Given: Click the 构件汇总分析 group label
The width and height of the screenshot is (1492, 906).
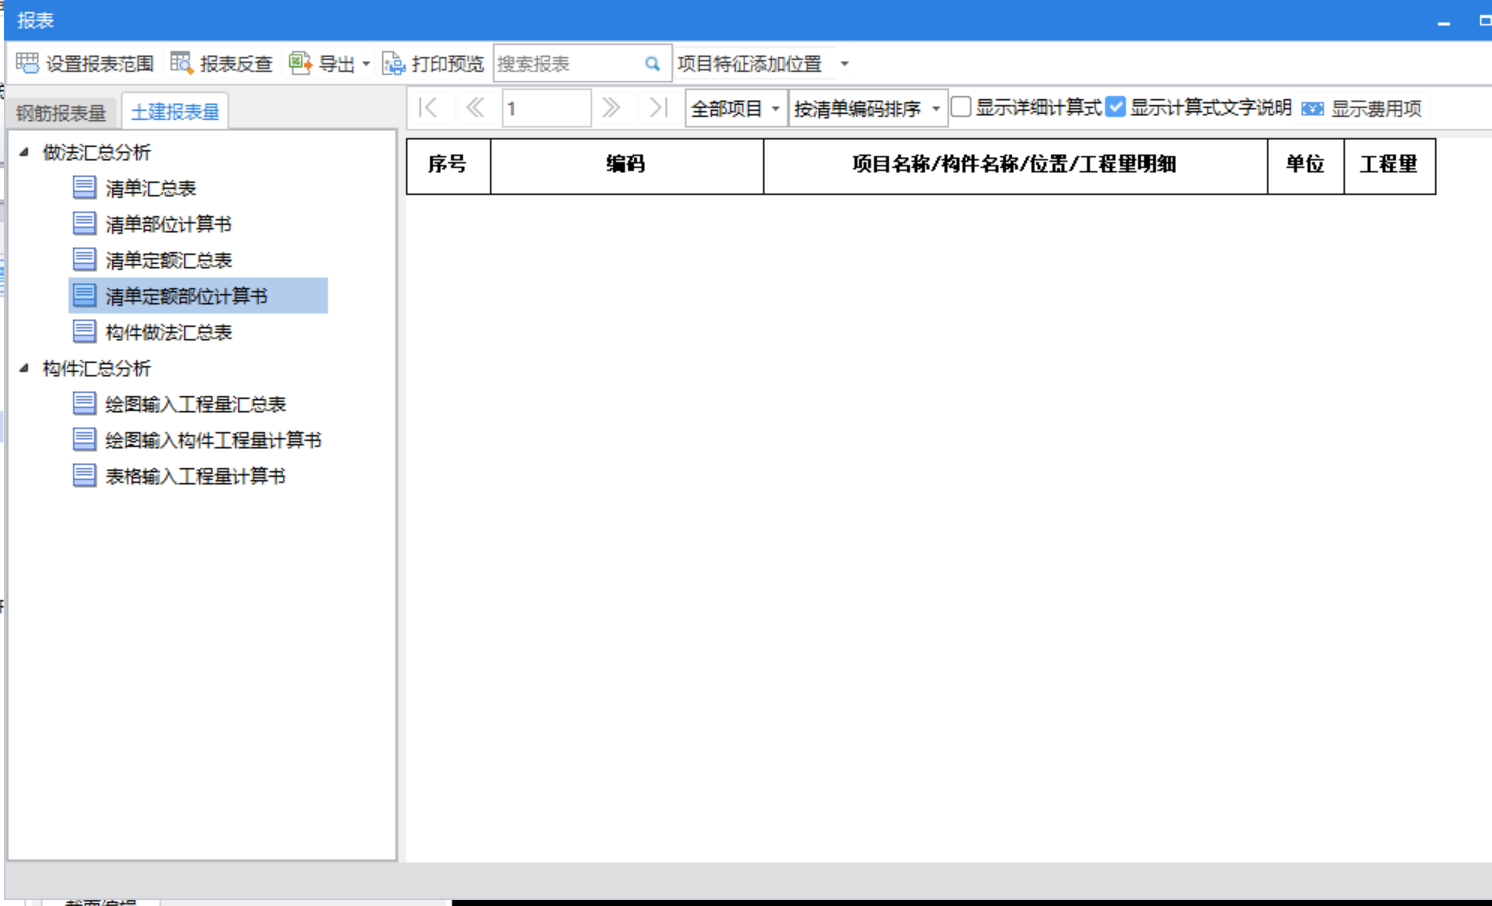Looking at the screenshot, I should point(97,368).
